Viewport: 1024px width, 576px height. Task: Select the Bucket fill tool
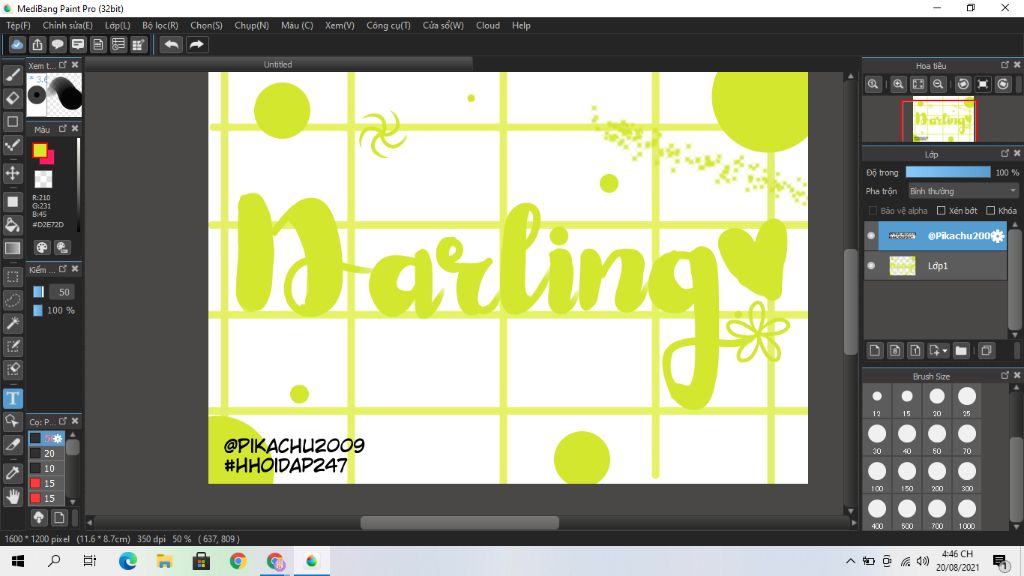(12, 225)
